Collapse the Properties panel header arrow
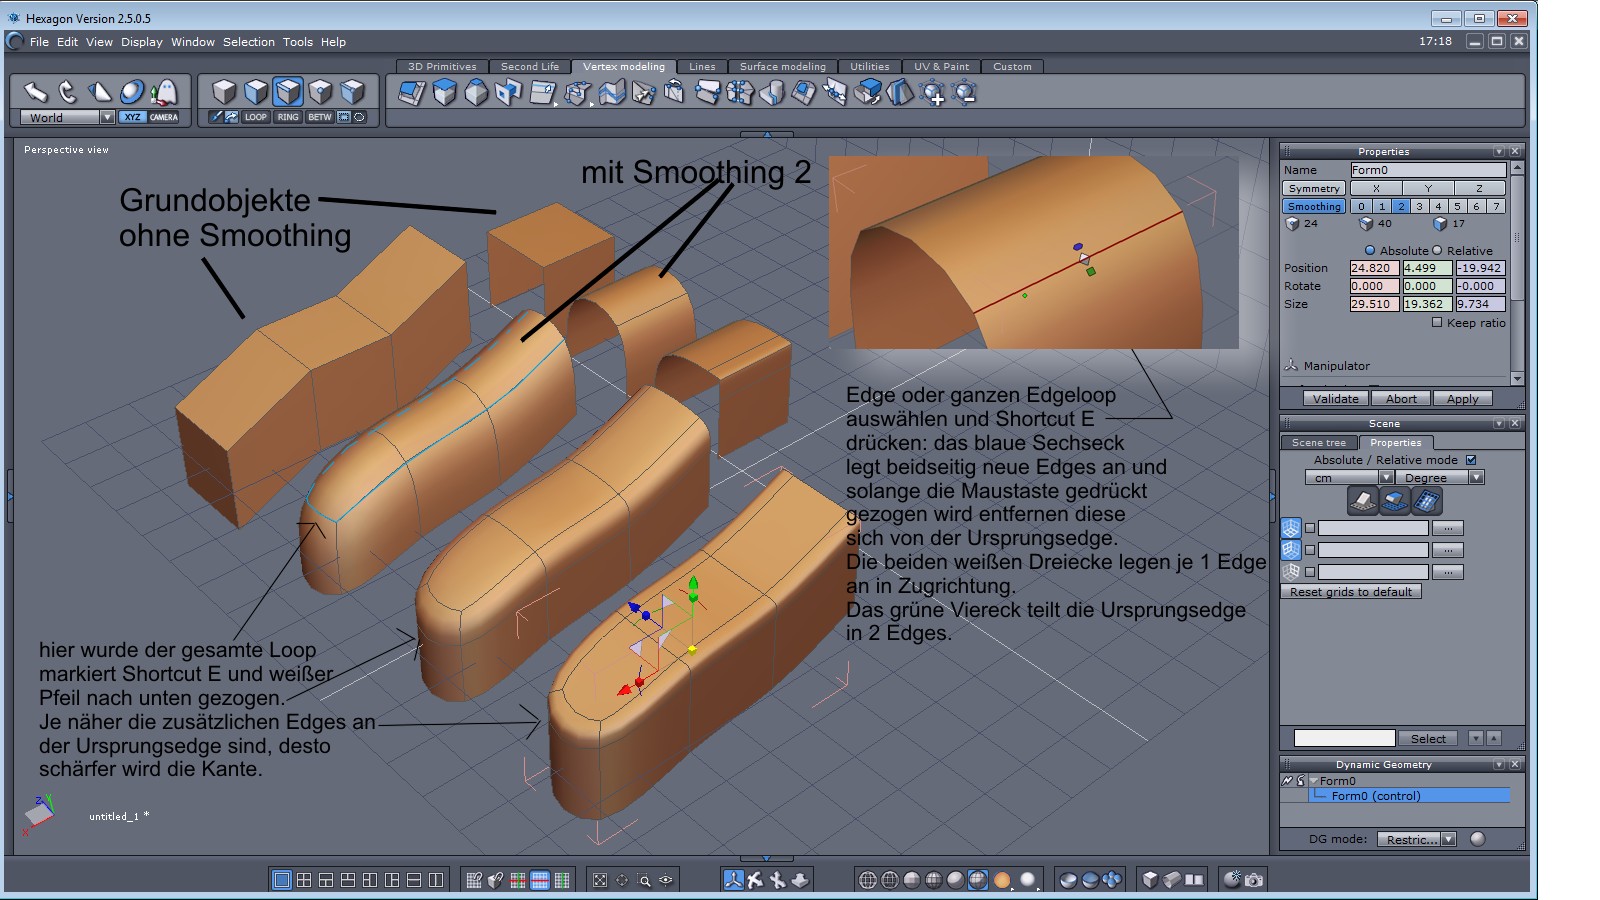The width and height of the screenshot is (1600, 900). click(1498, 151)
